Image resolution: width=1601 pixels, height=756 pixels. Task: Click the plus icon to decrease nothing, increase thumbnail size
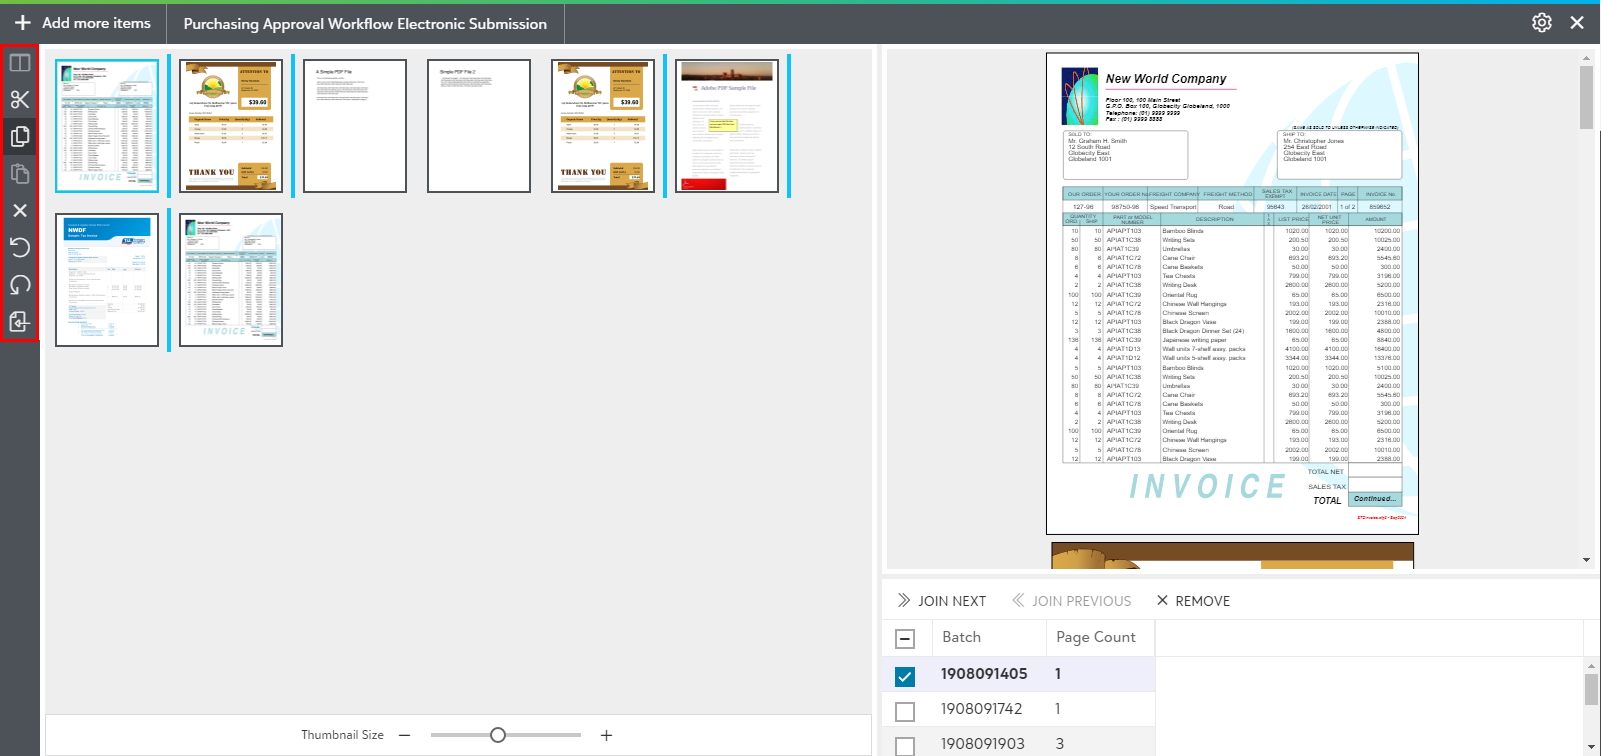606,735
